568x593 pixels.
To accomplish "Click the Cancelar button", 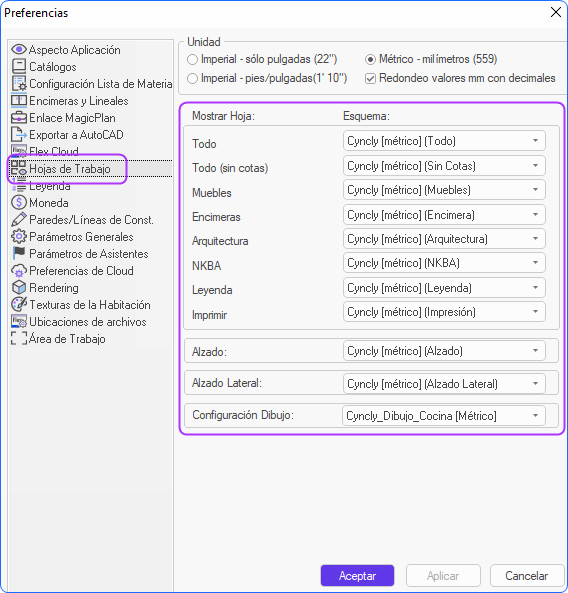I will click(x=526, y=576).
